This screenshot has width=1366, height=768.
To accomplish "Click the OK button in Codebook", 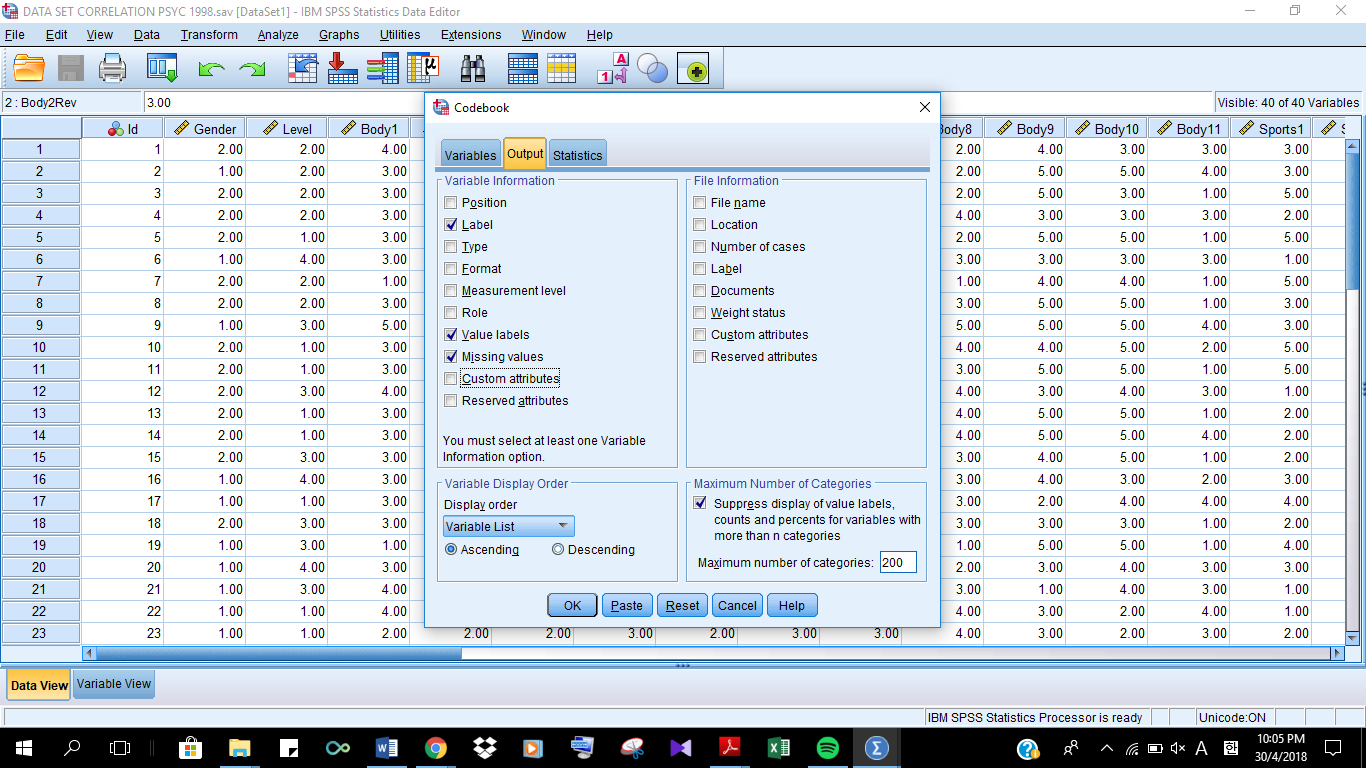I will click(x=572, y=605).
